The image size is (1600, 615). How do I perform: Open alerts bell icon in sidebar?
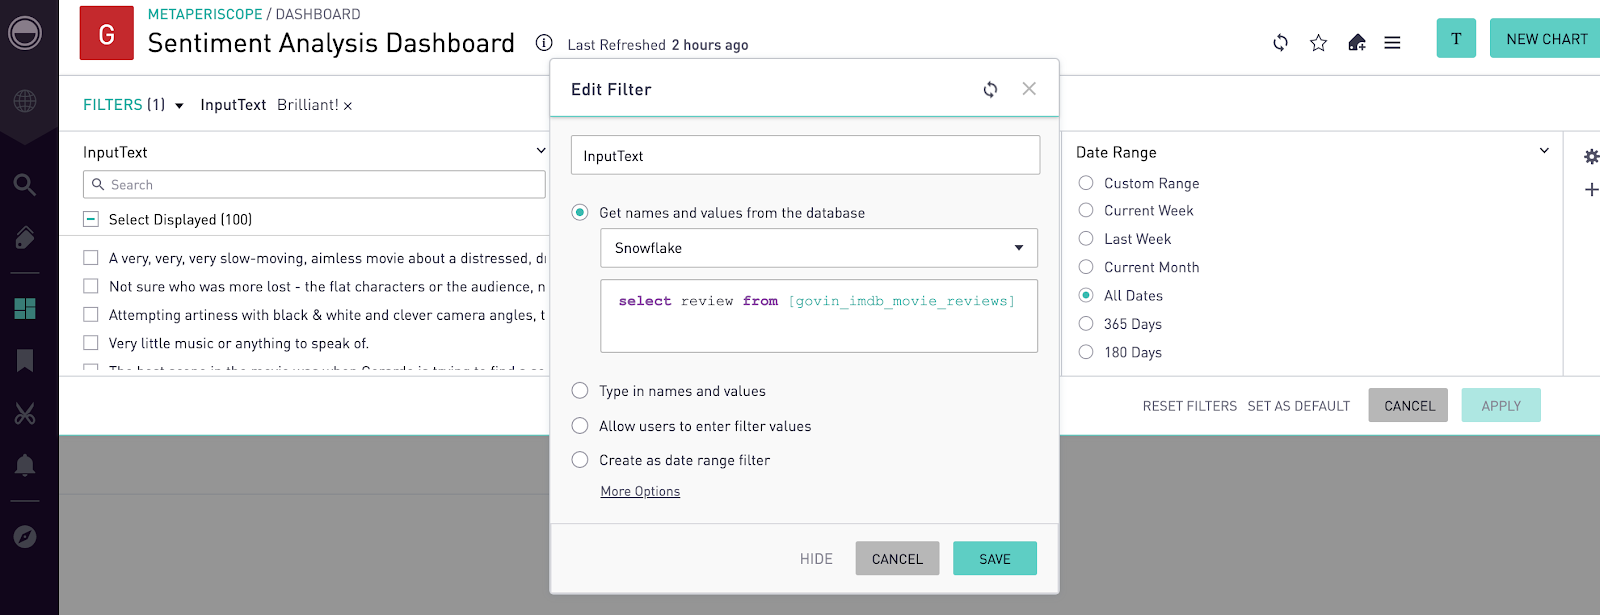coord(25,465)
